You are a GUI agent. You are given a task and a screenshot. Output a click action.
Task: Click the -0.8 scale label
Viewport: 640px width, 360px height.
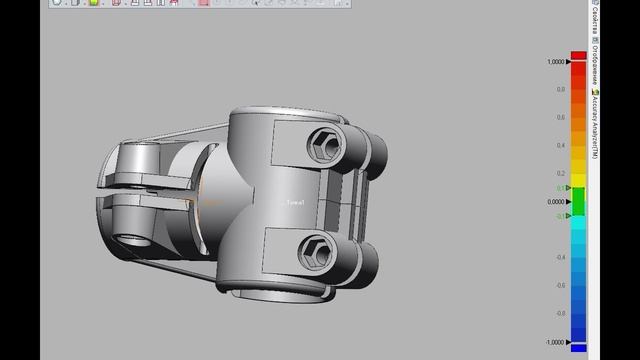(x=560, y=313)
